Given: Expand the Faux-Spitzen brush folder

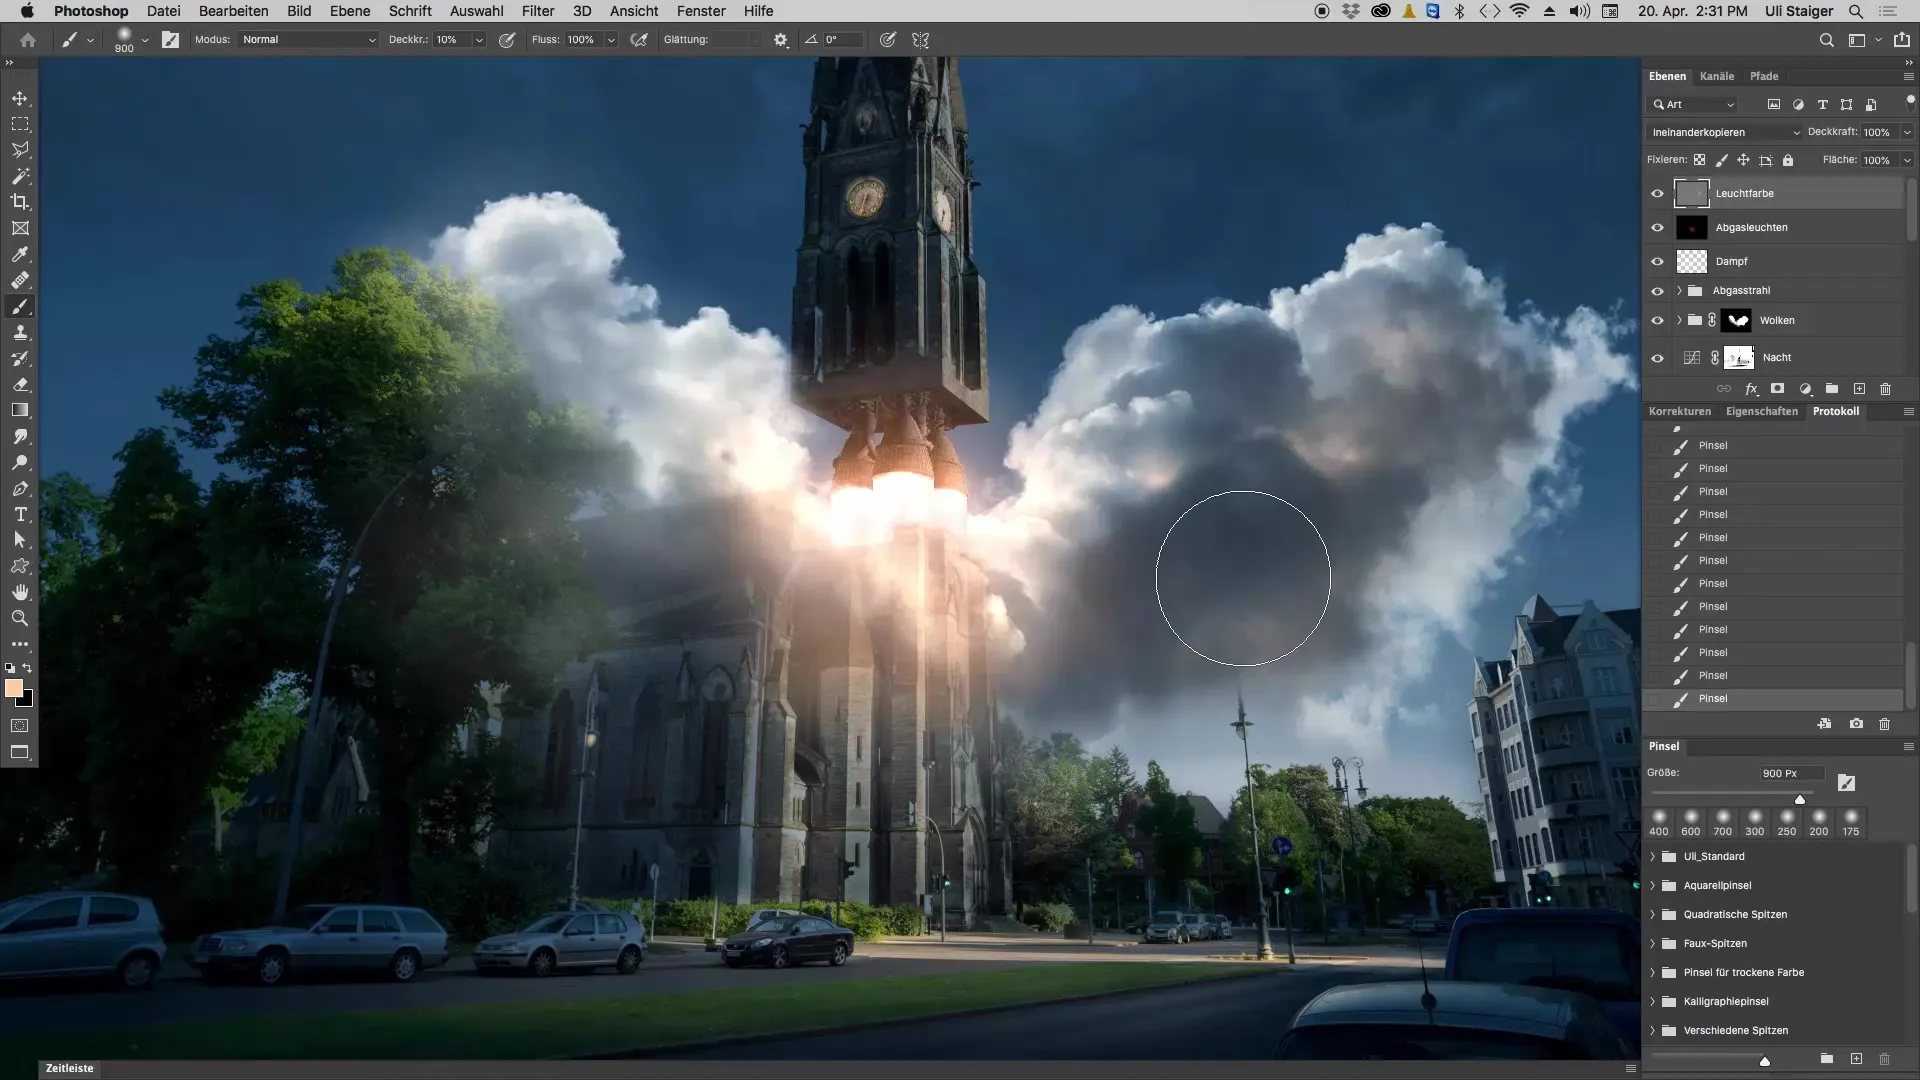Looking at the screenshot, I should coord(1652,944).
